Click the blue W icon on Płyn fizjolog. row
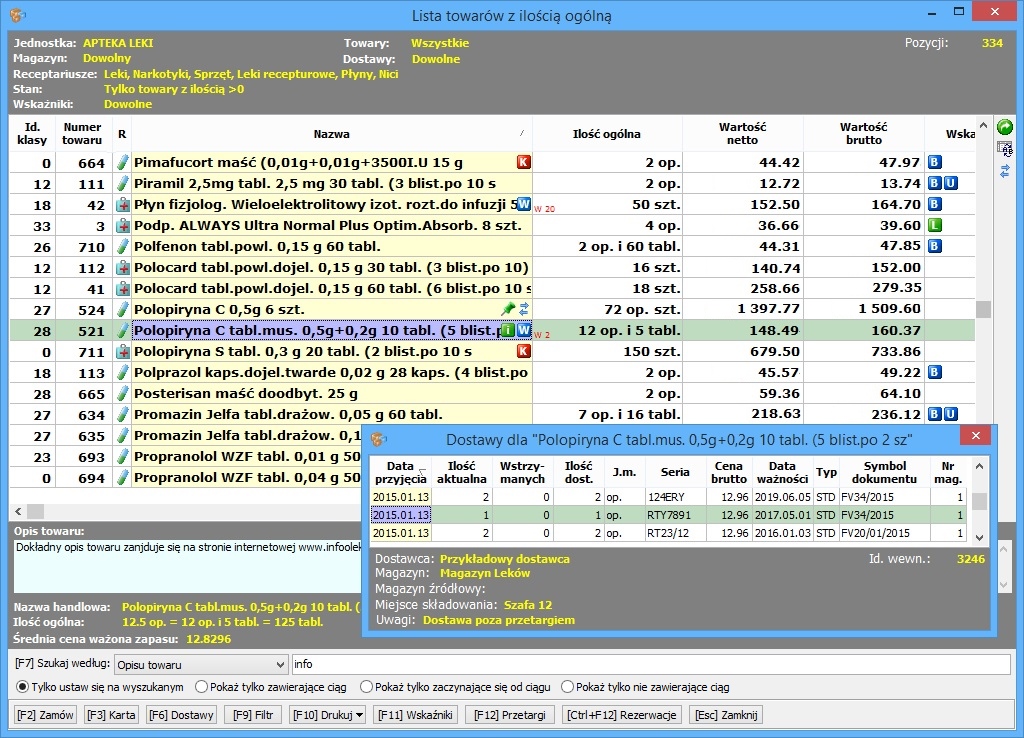The width and height of the screenshot is (1024, 738). [523, 204]
